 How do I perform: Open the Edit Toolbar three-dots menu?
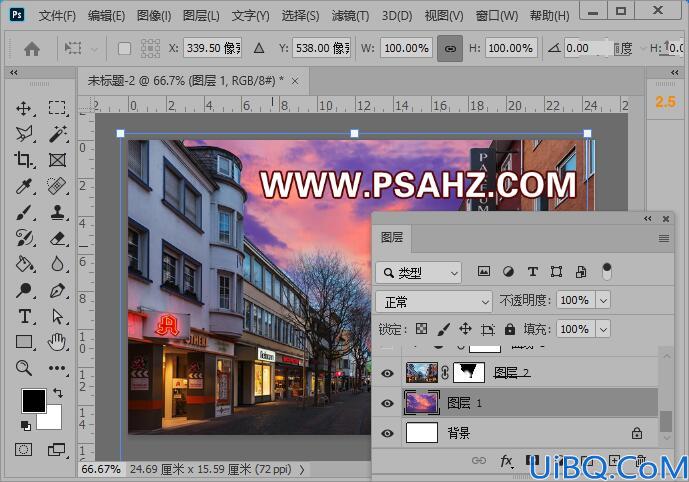[x=58, y=368]
